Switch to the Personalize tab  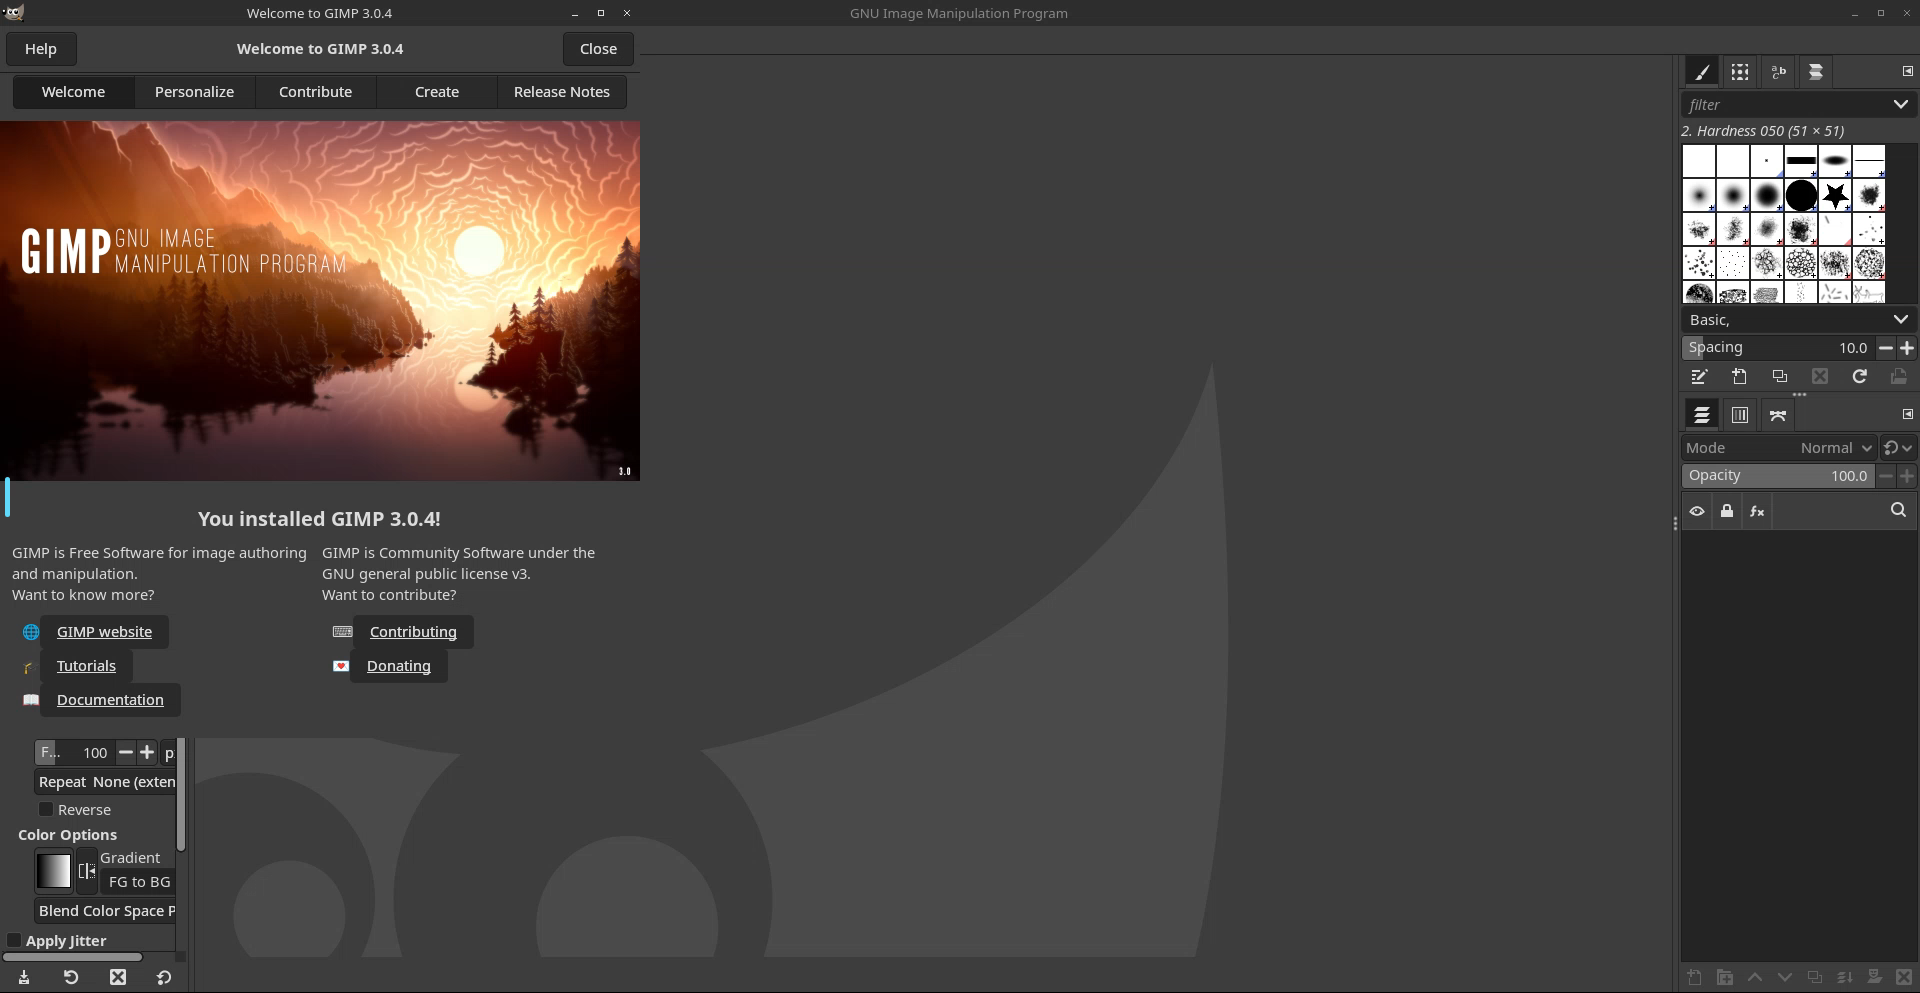pyautogui.click(x=194, y=92)
